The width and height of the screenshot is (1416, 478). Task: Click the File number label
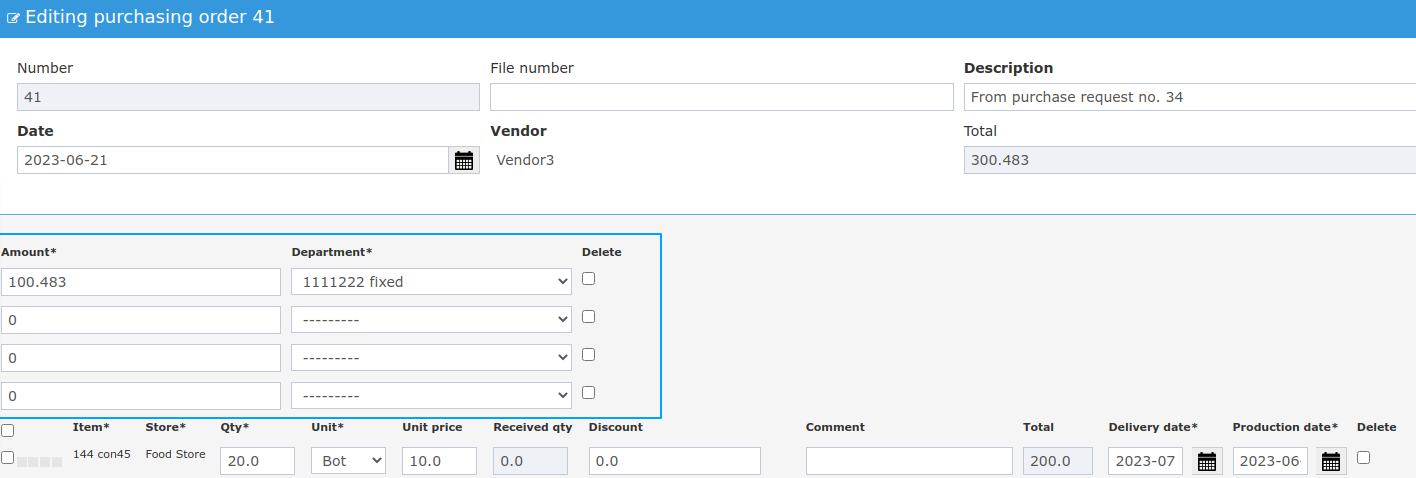[532, 68]
